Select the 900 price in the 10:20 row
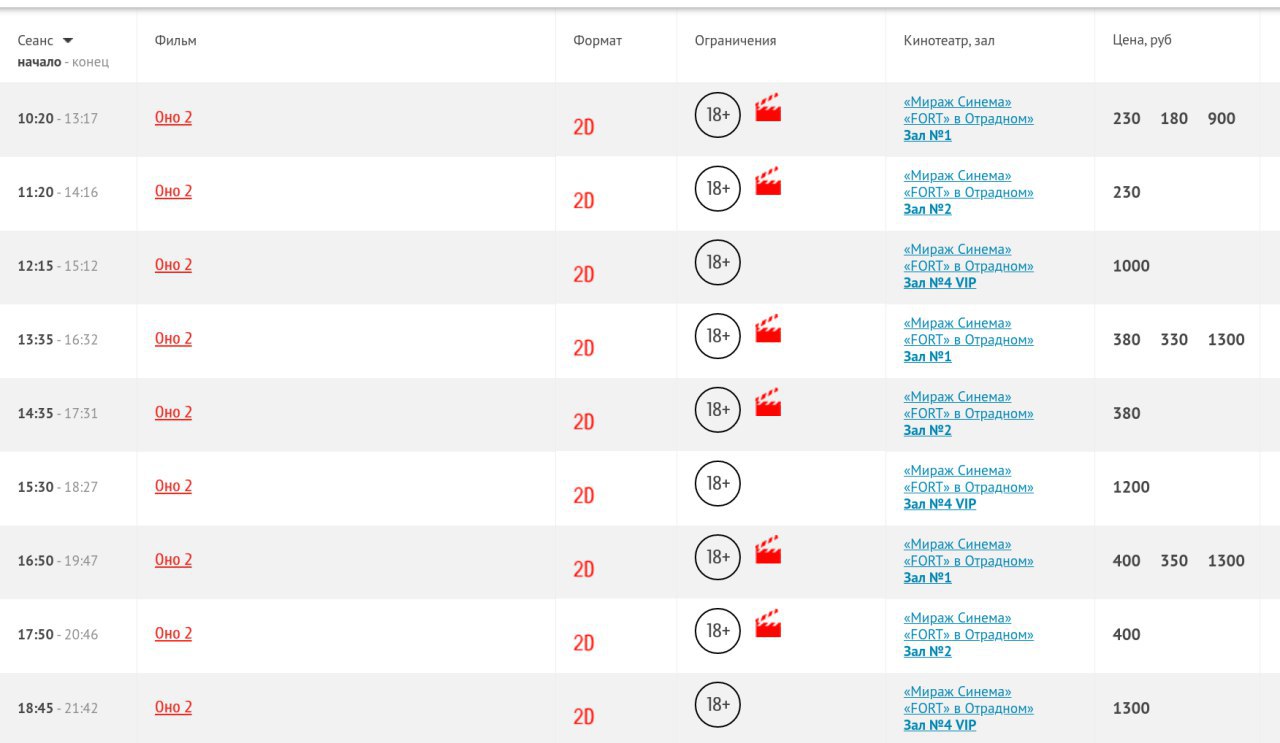 point(1222,118)
